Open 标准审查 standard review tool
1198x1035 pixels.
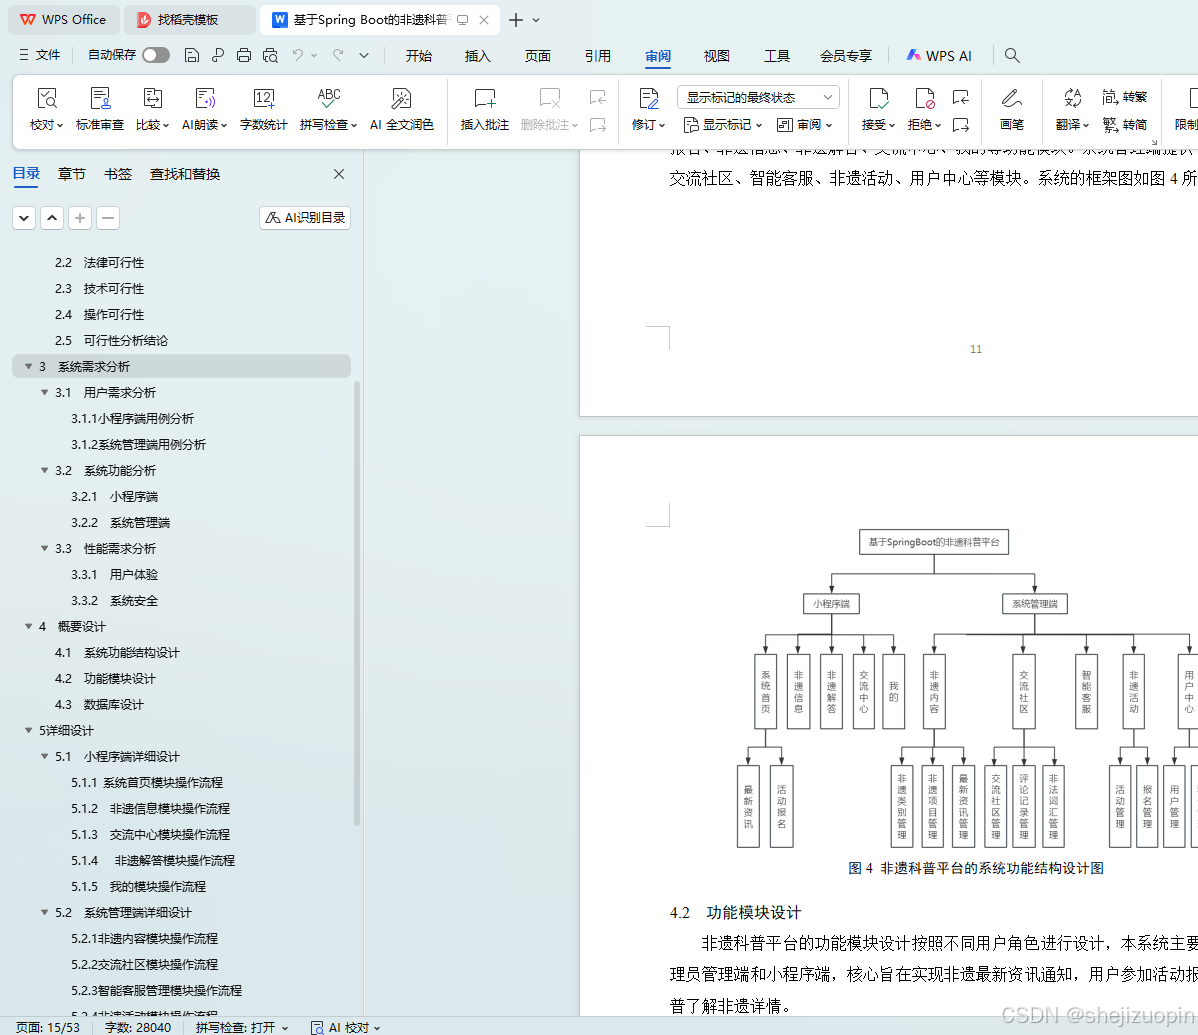tap(100, 109)
